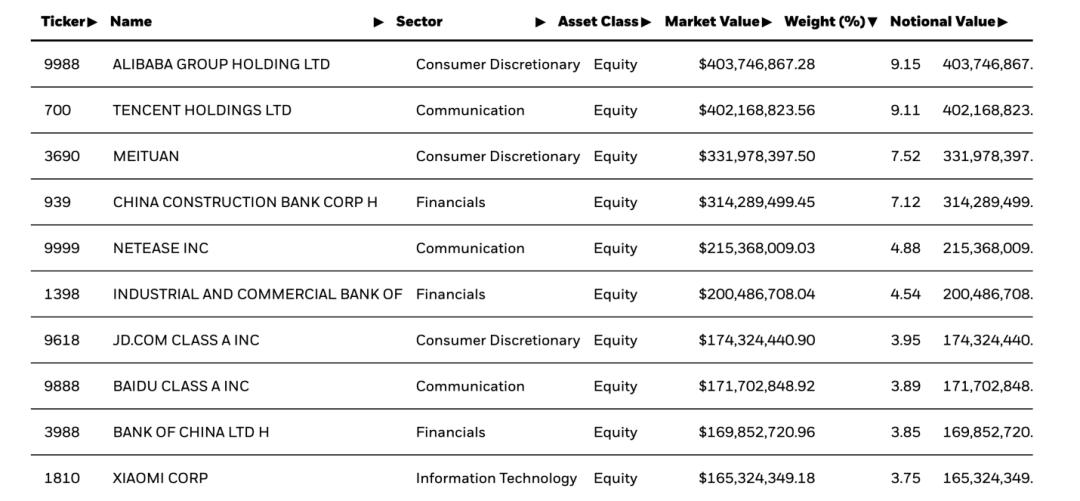Click ticker 1398 in the table

(x=61, y=295)
